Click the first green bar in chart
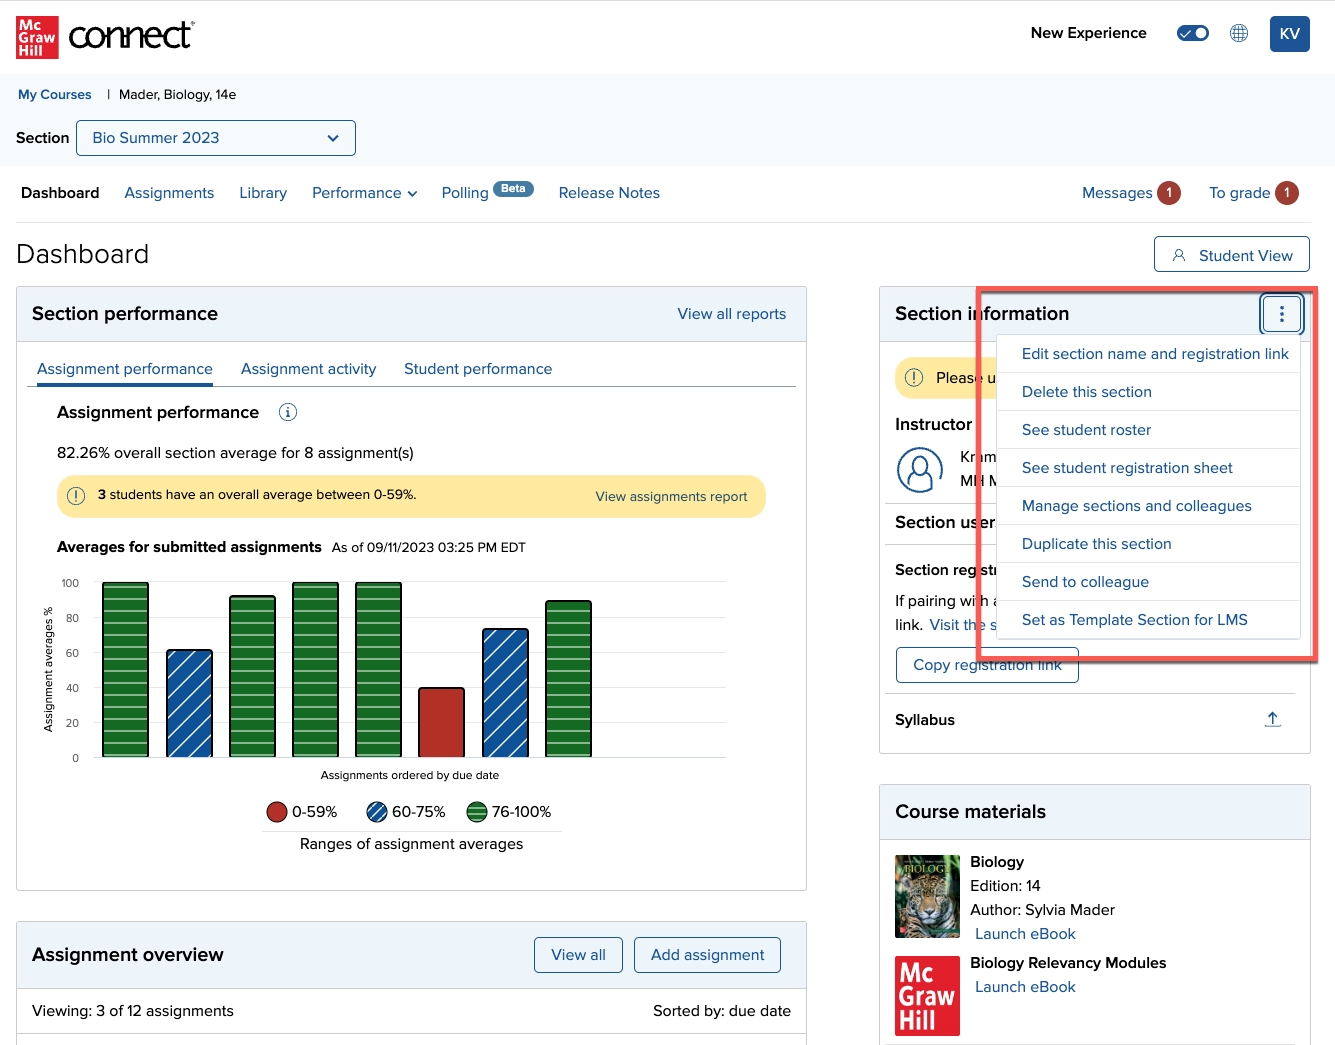 [x=126, y=669]
